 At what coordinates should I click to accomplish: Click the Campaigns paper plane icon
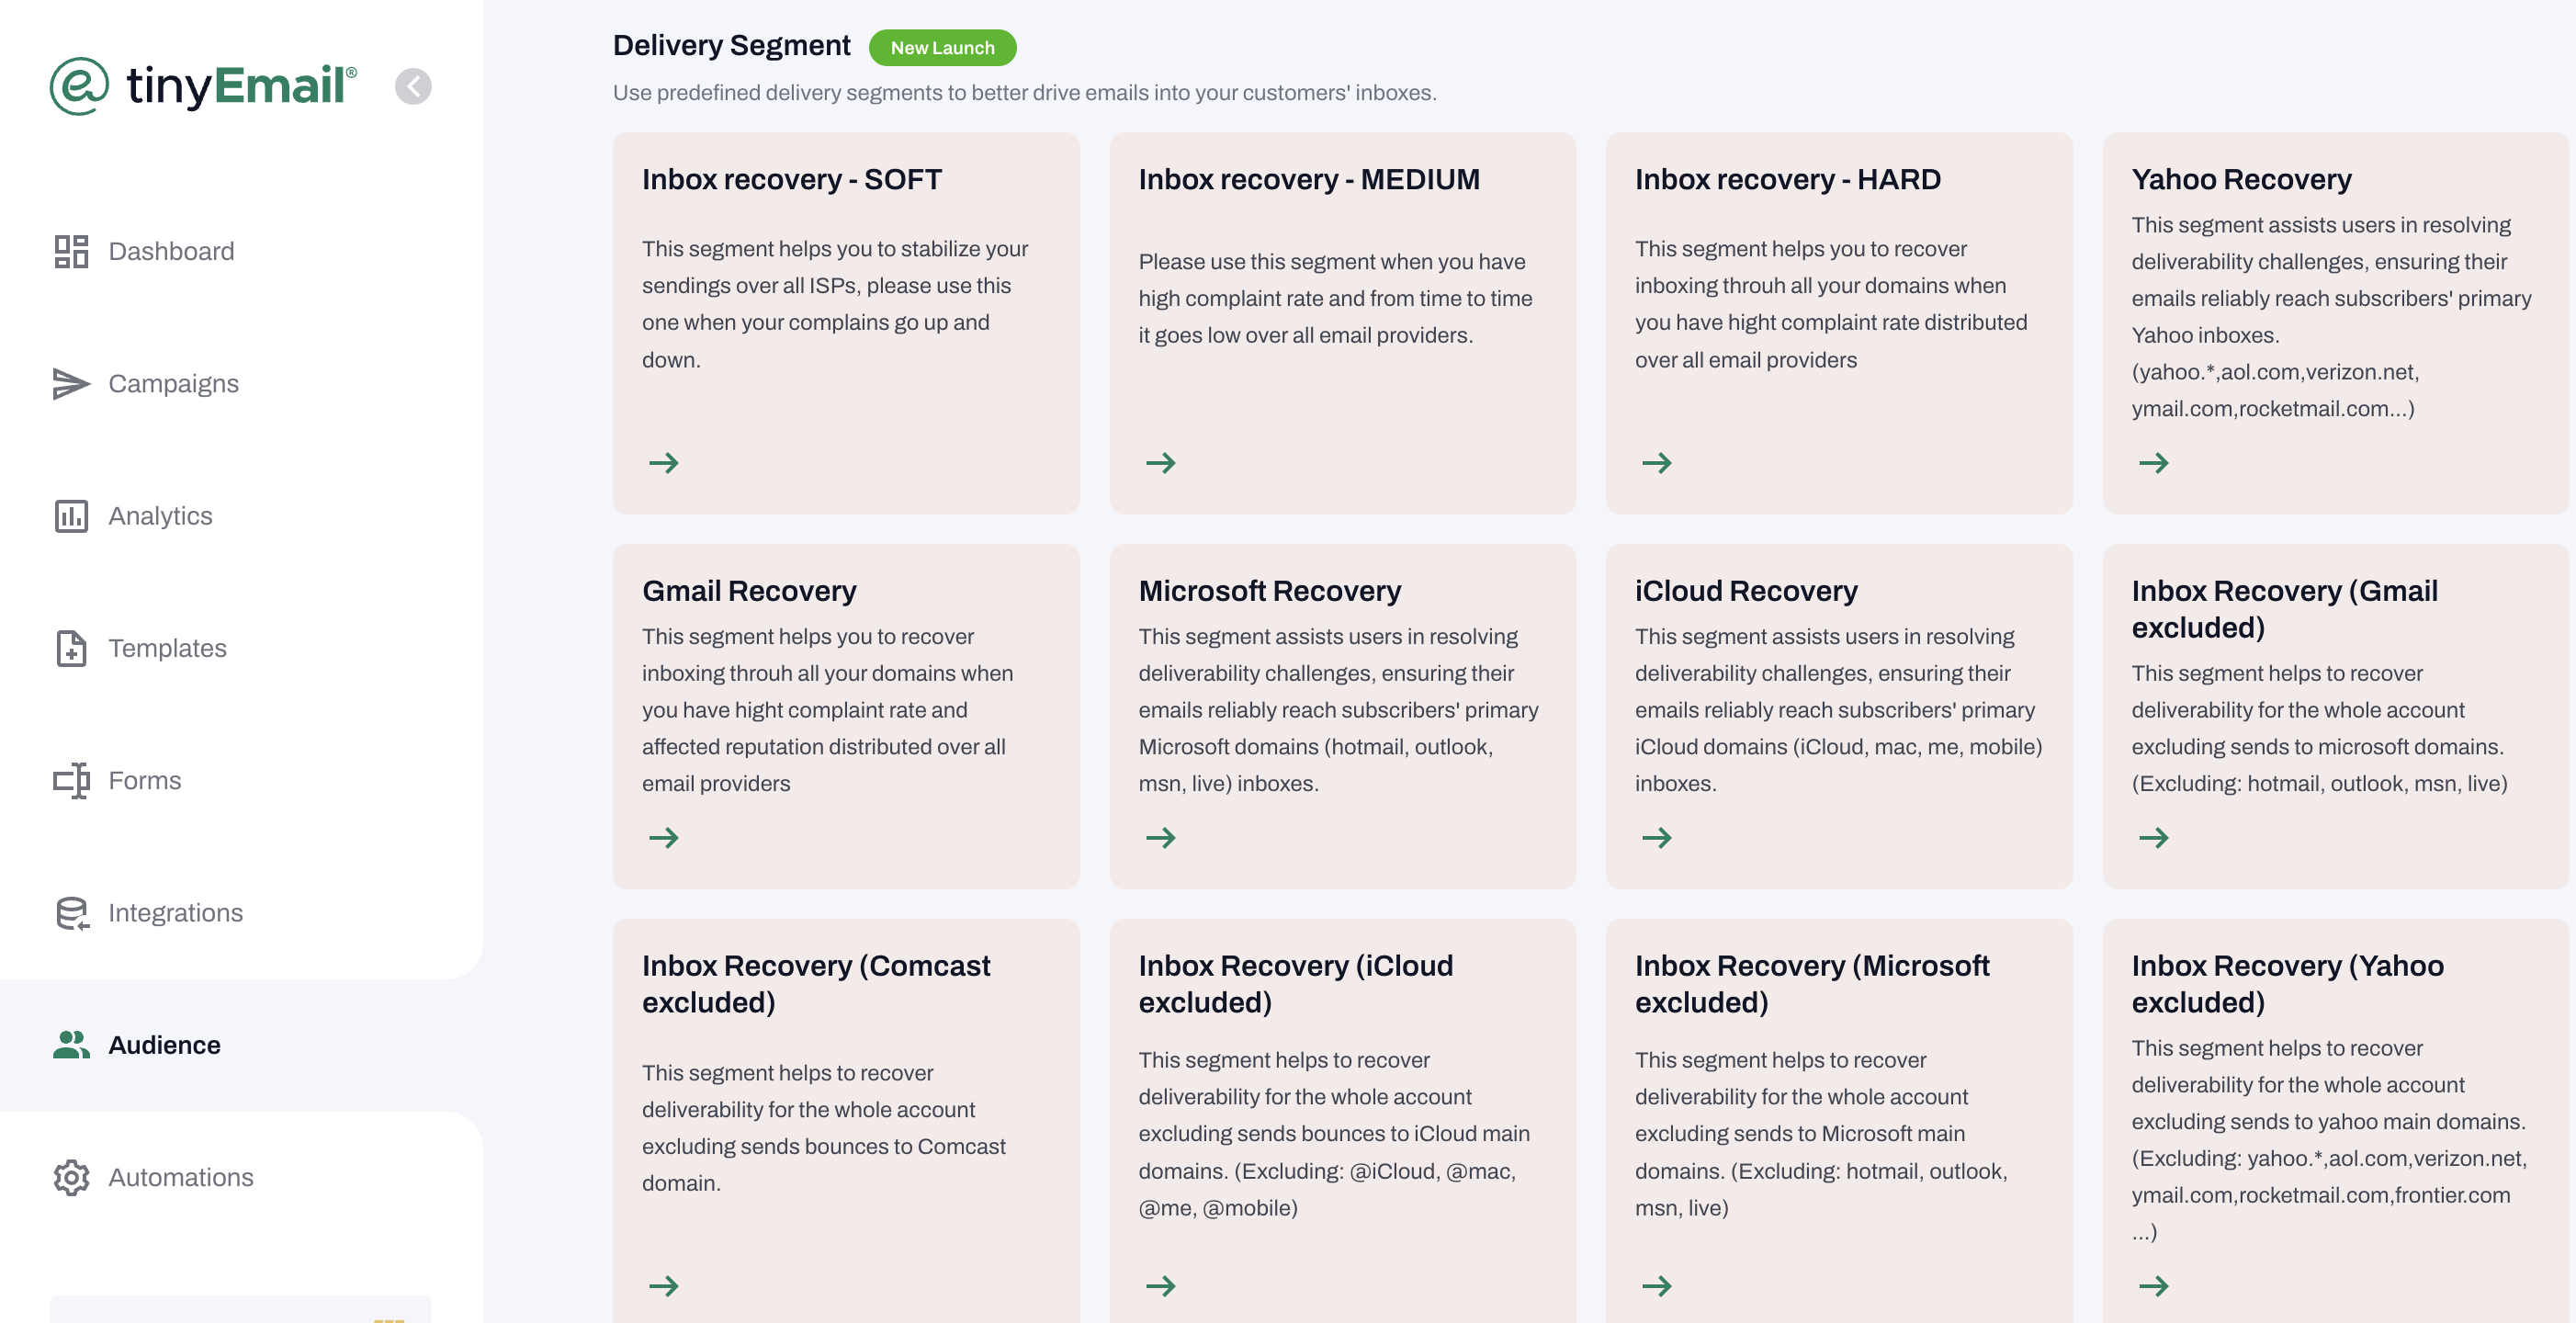(71, 384)
